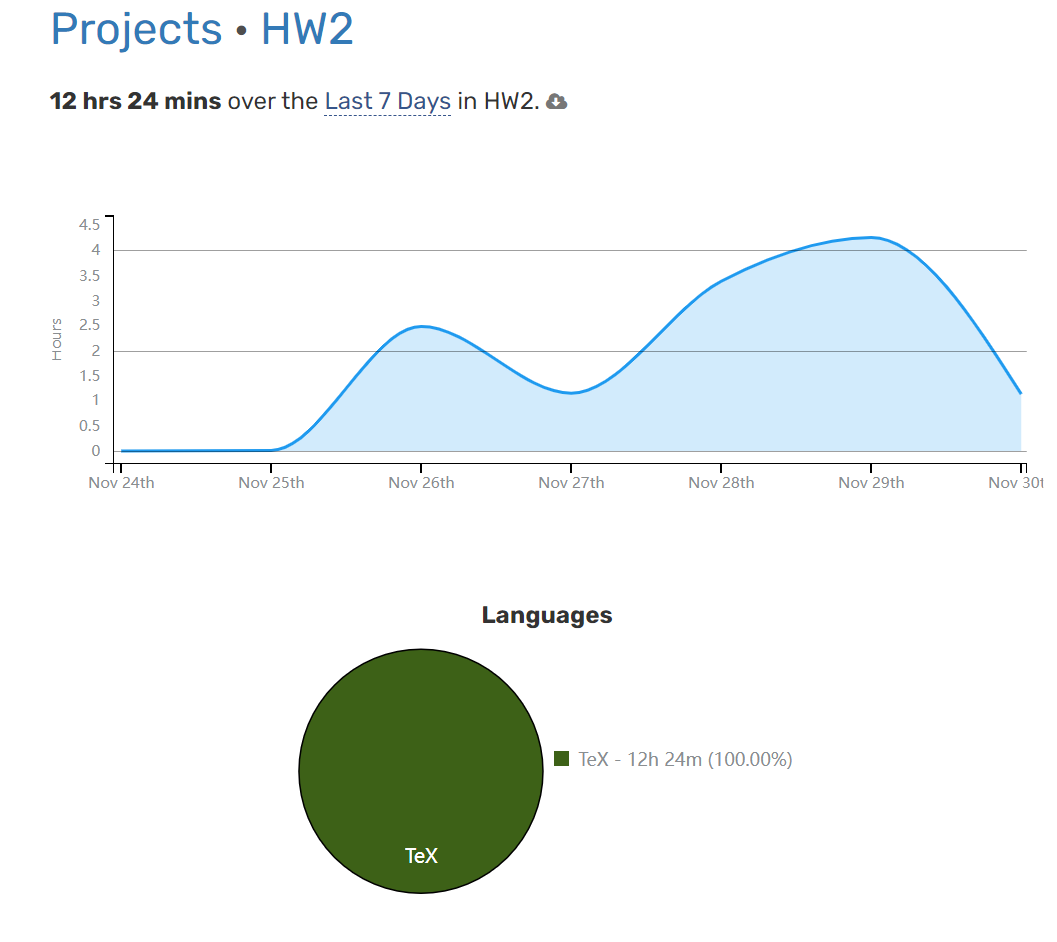Toggle the TeX legend entry text
The width and height of the screenshot is (1057, 942).
tap(685, 760)
